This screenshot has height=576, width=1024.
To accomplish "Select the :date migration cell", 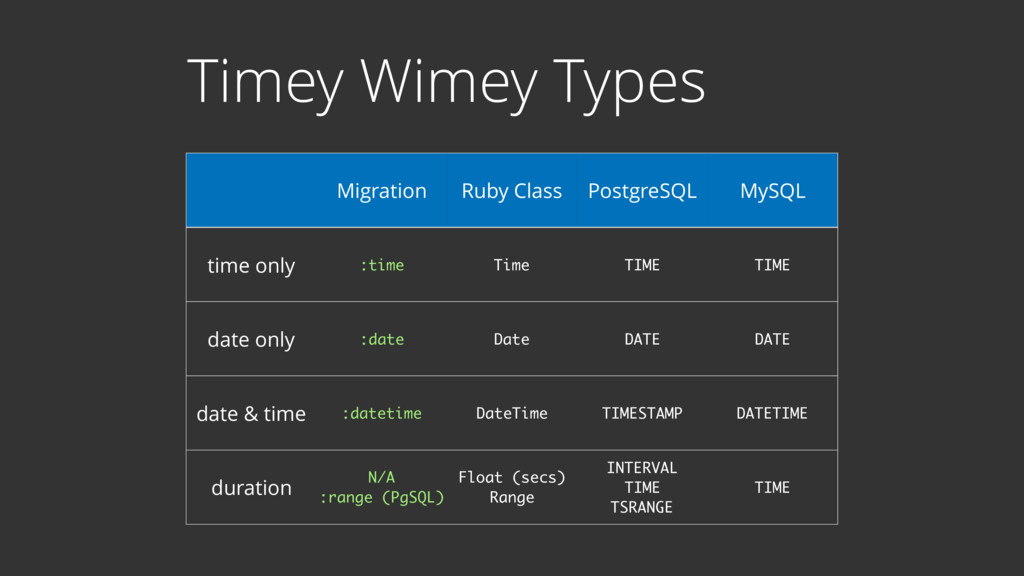I will (x=382, y=340).
